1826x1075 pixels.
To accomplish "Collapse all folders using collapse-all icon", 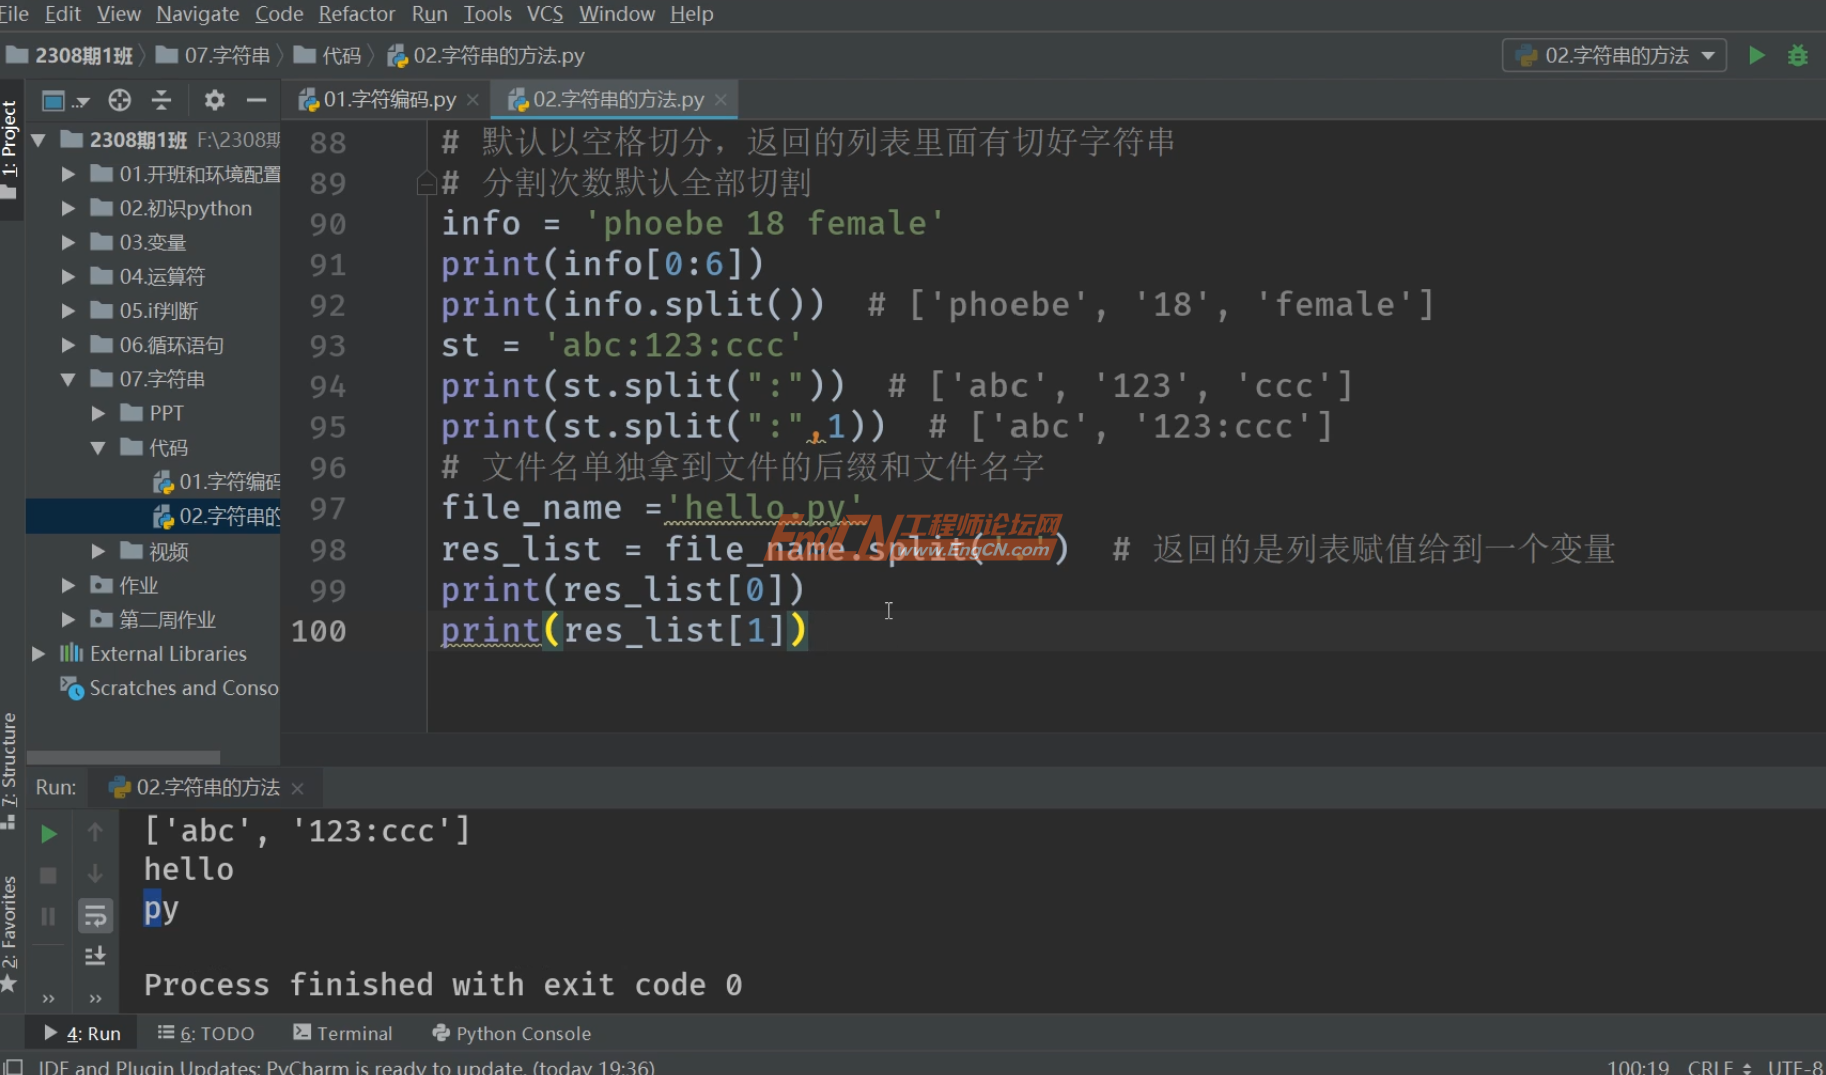I will [x=162, y=100].
